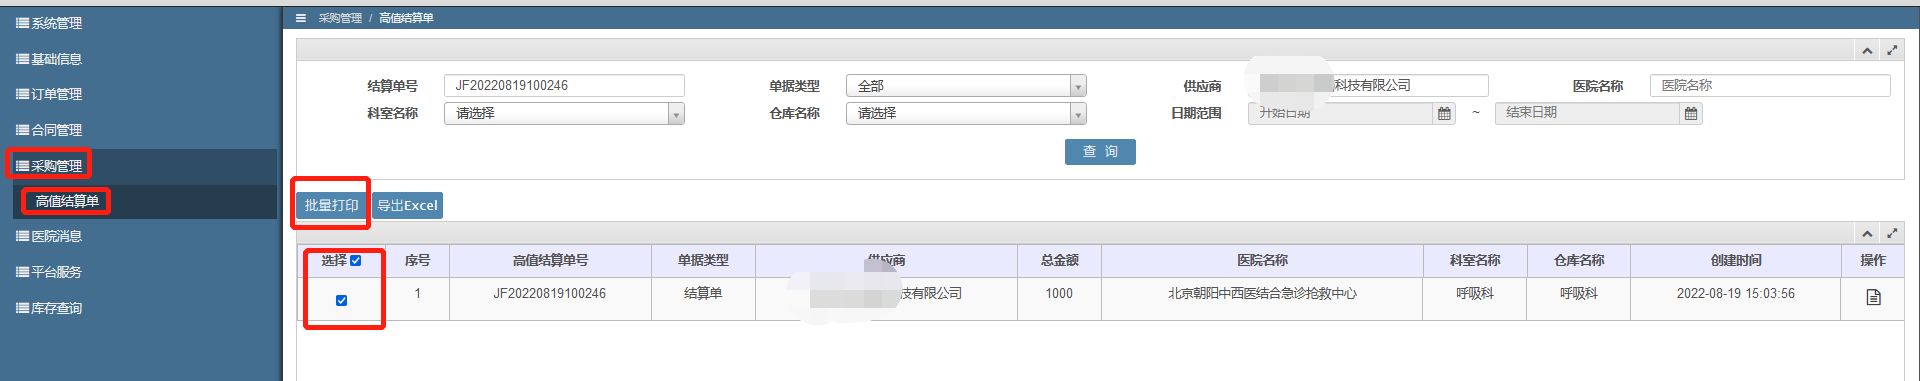
Task: Toggle the select-all checkbox in header
Action: click(355, 260)
